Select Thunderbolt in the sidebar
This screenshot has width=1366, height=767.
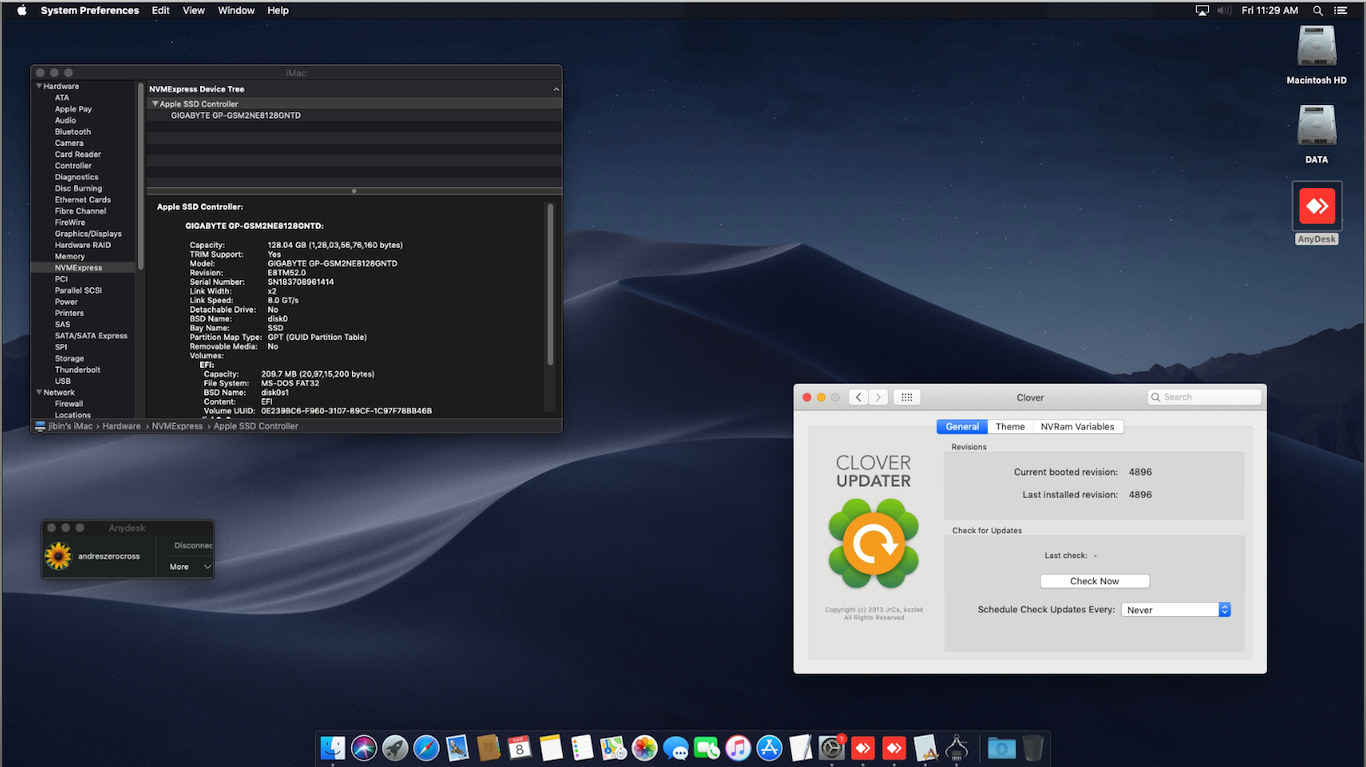(x=78, y=370)
